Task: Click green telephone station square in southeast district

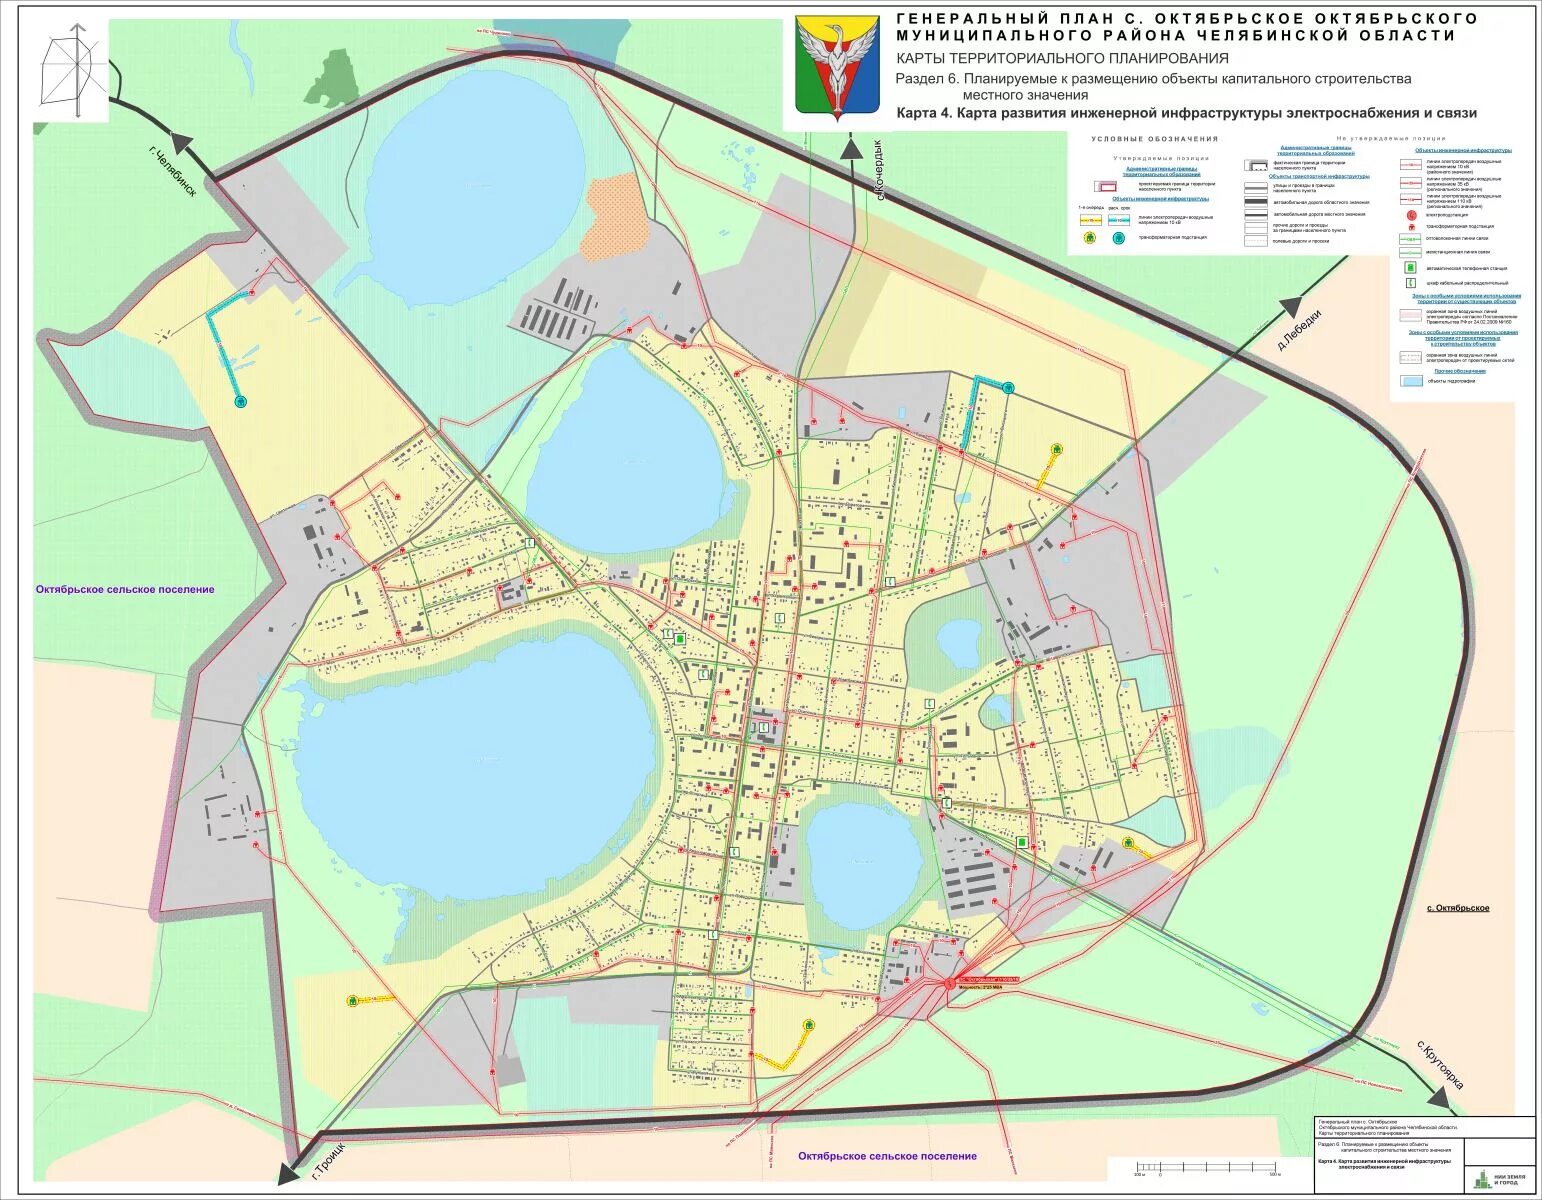Action: (1022, 843)
